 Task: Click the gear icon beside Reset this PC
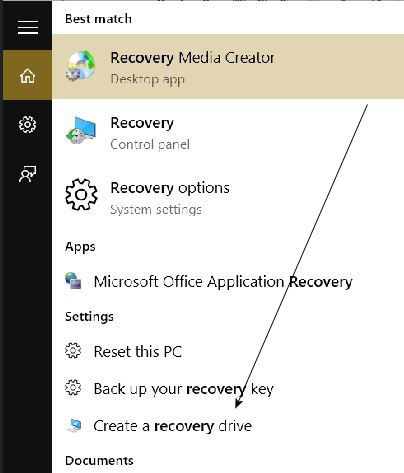(x=73, y=351)
